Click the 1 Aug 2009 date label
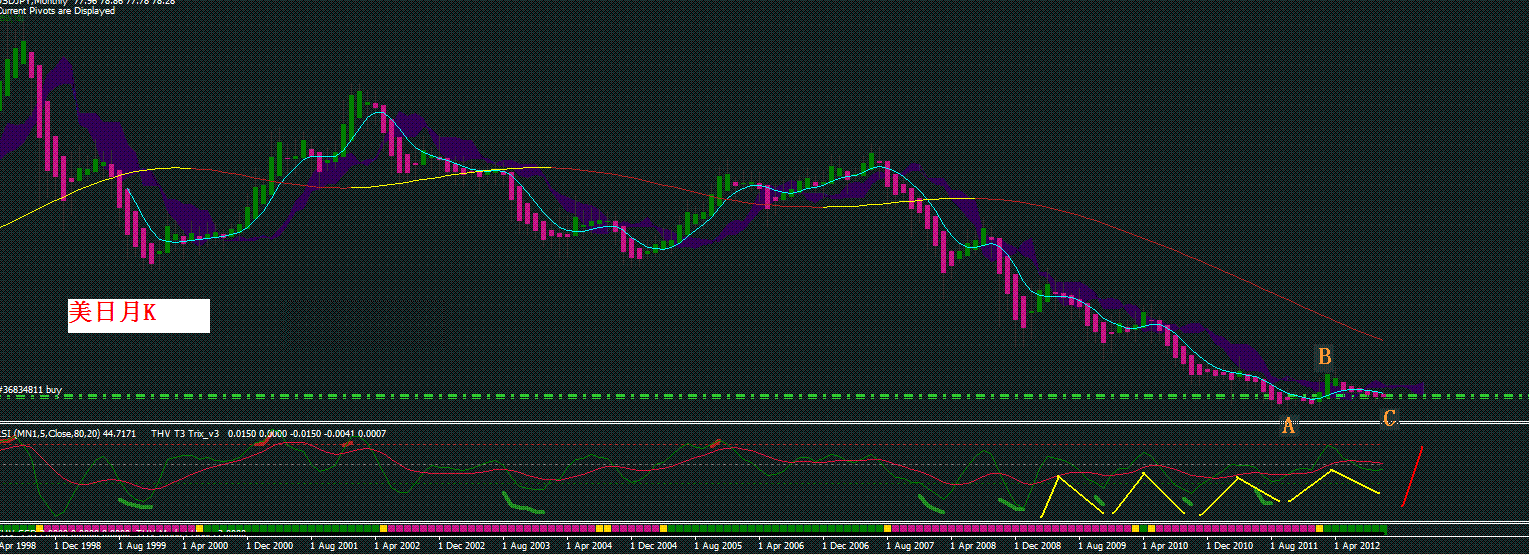Viewport: 1529px width, 555px height. pyautogui.click(x=1101, y=547)
